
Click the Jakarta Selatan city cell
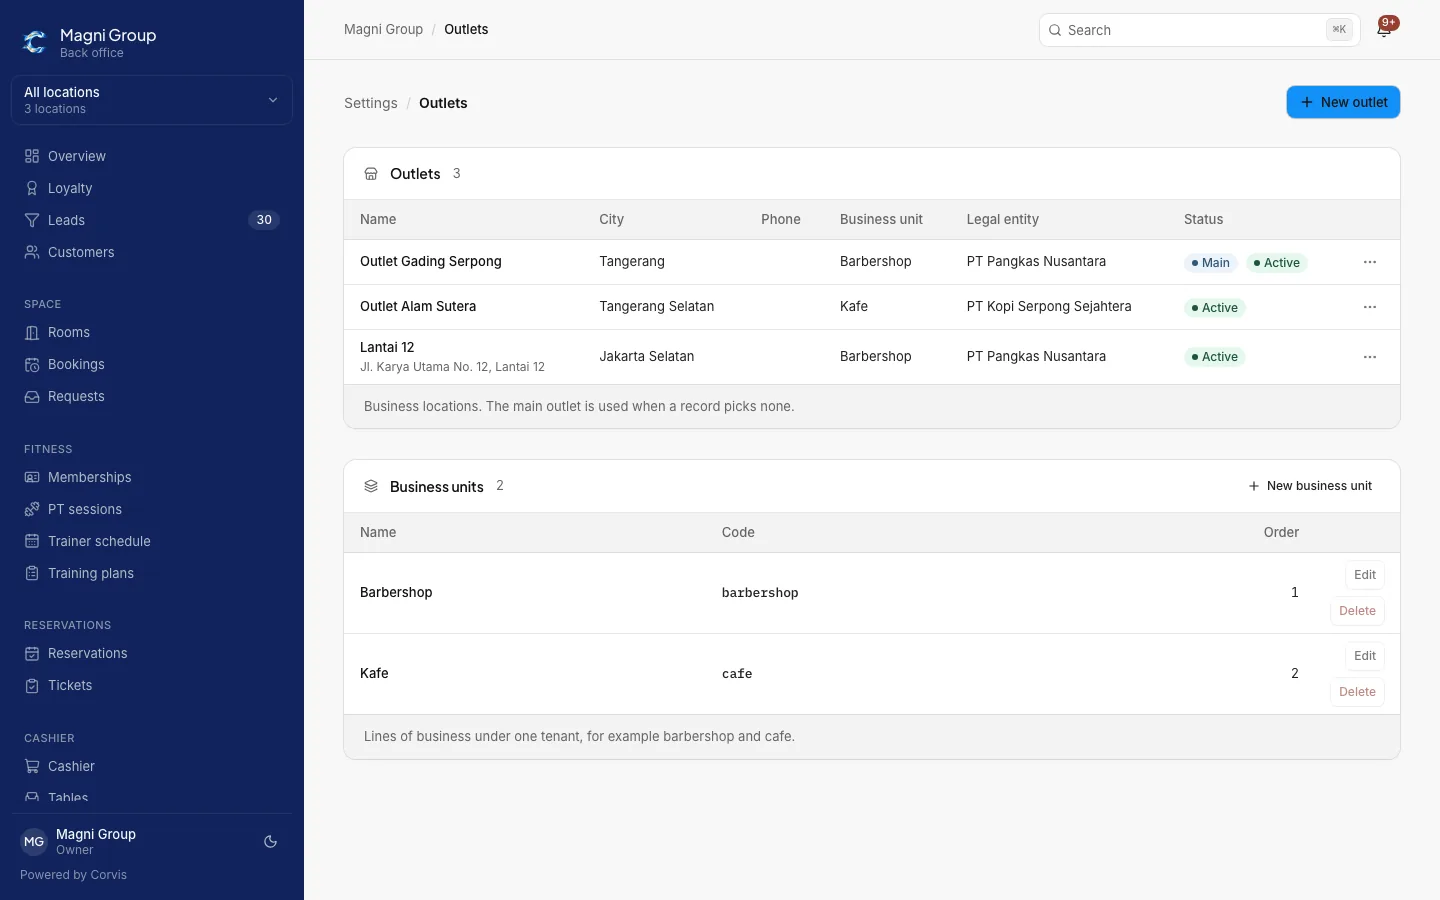tap(646, 357)
